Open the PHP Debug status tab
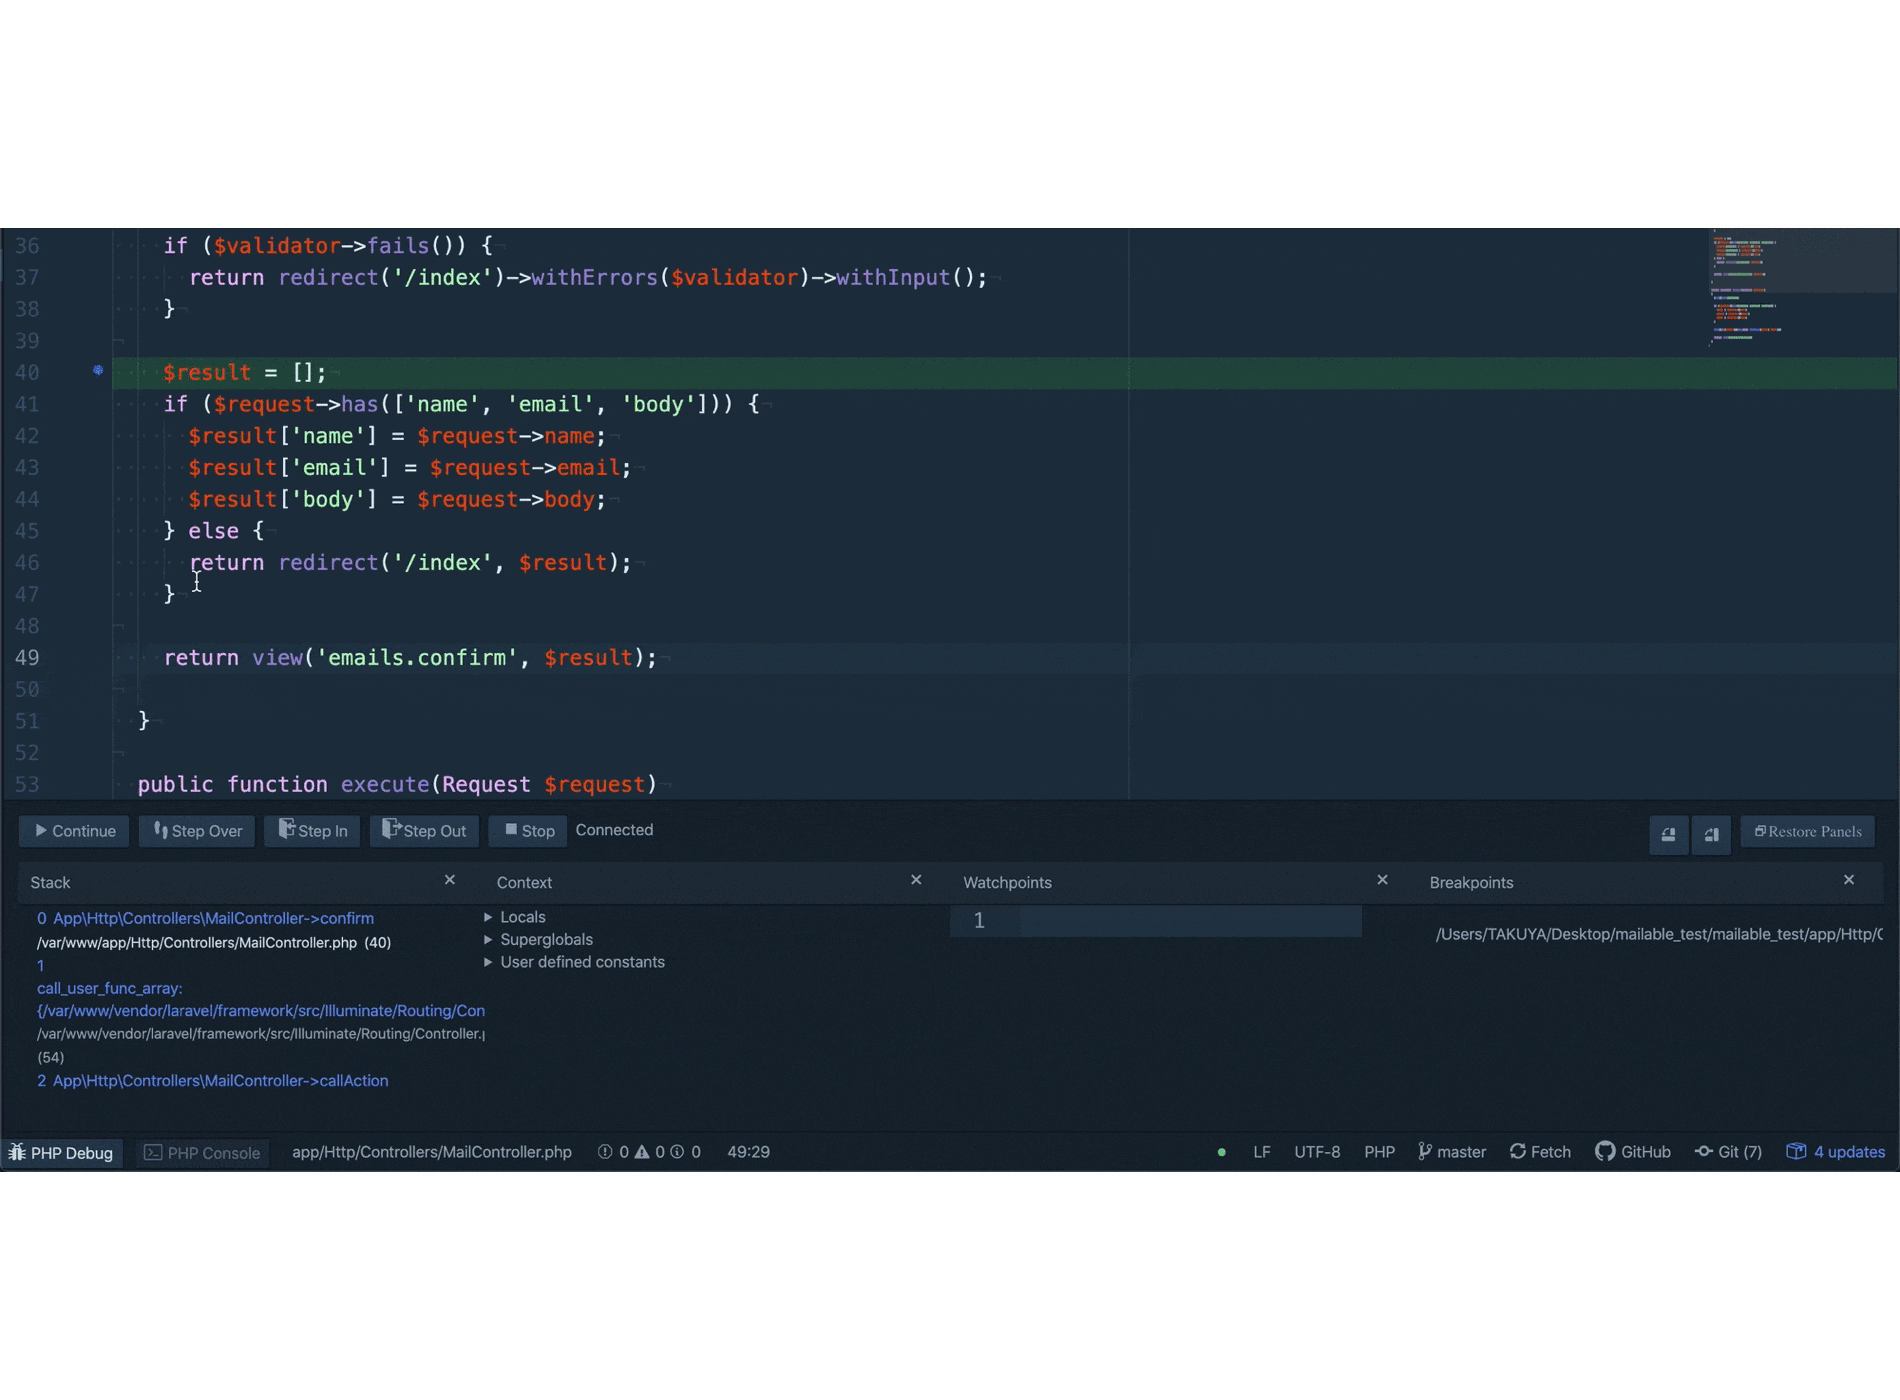Viewport: 1900px width, 1400px height. point(62,1153)
